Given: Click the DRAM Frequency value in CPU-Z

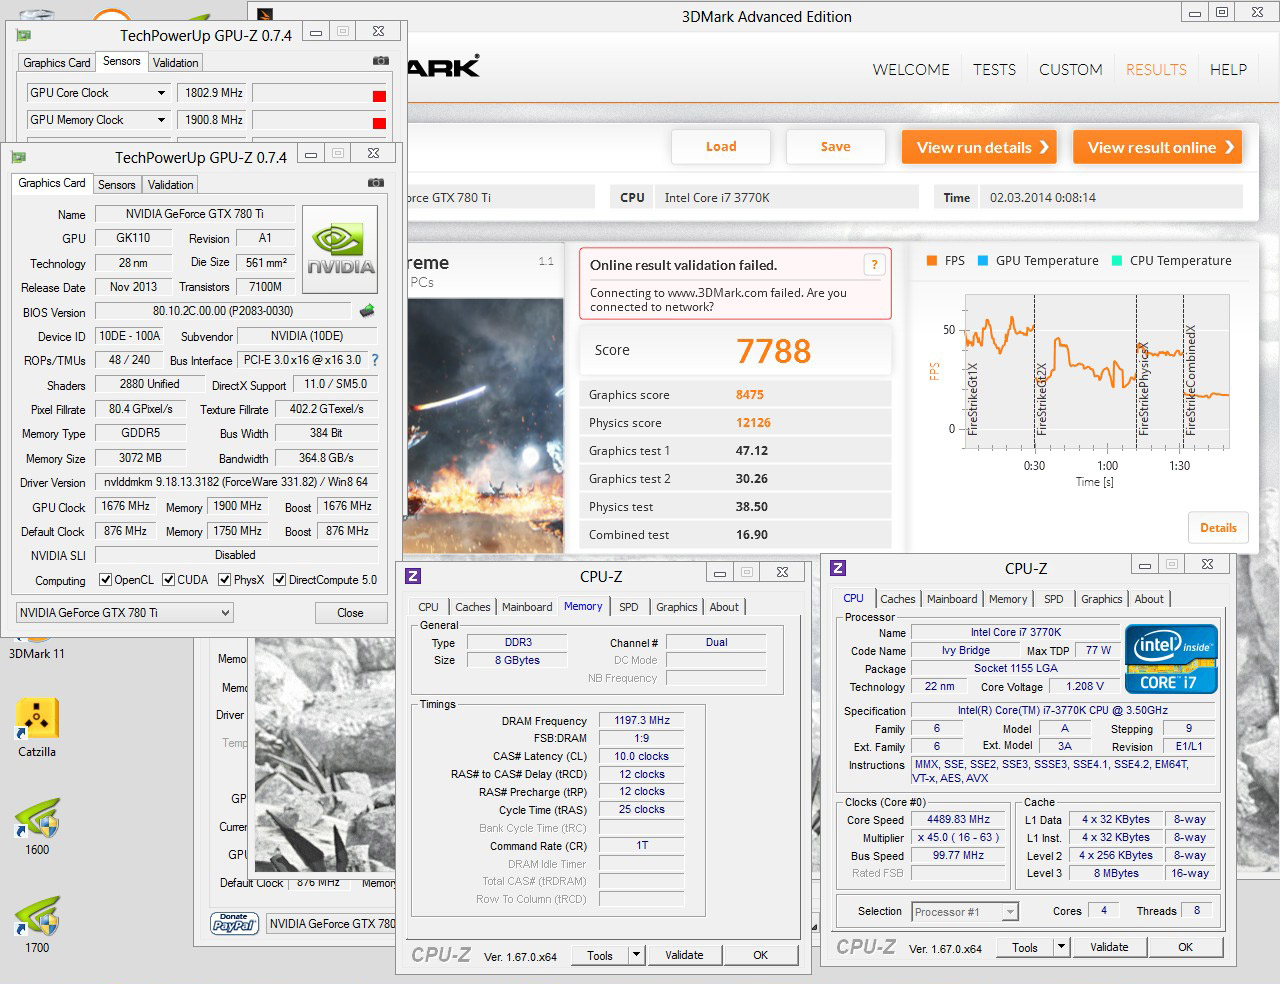Looking at the screenshot, I should click(x=642, y=720).
